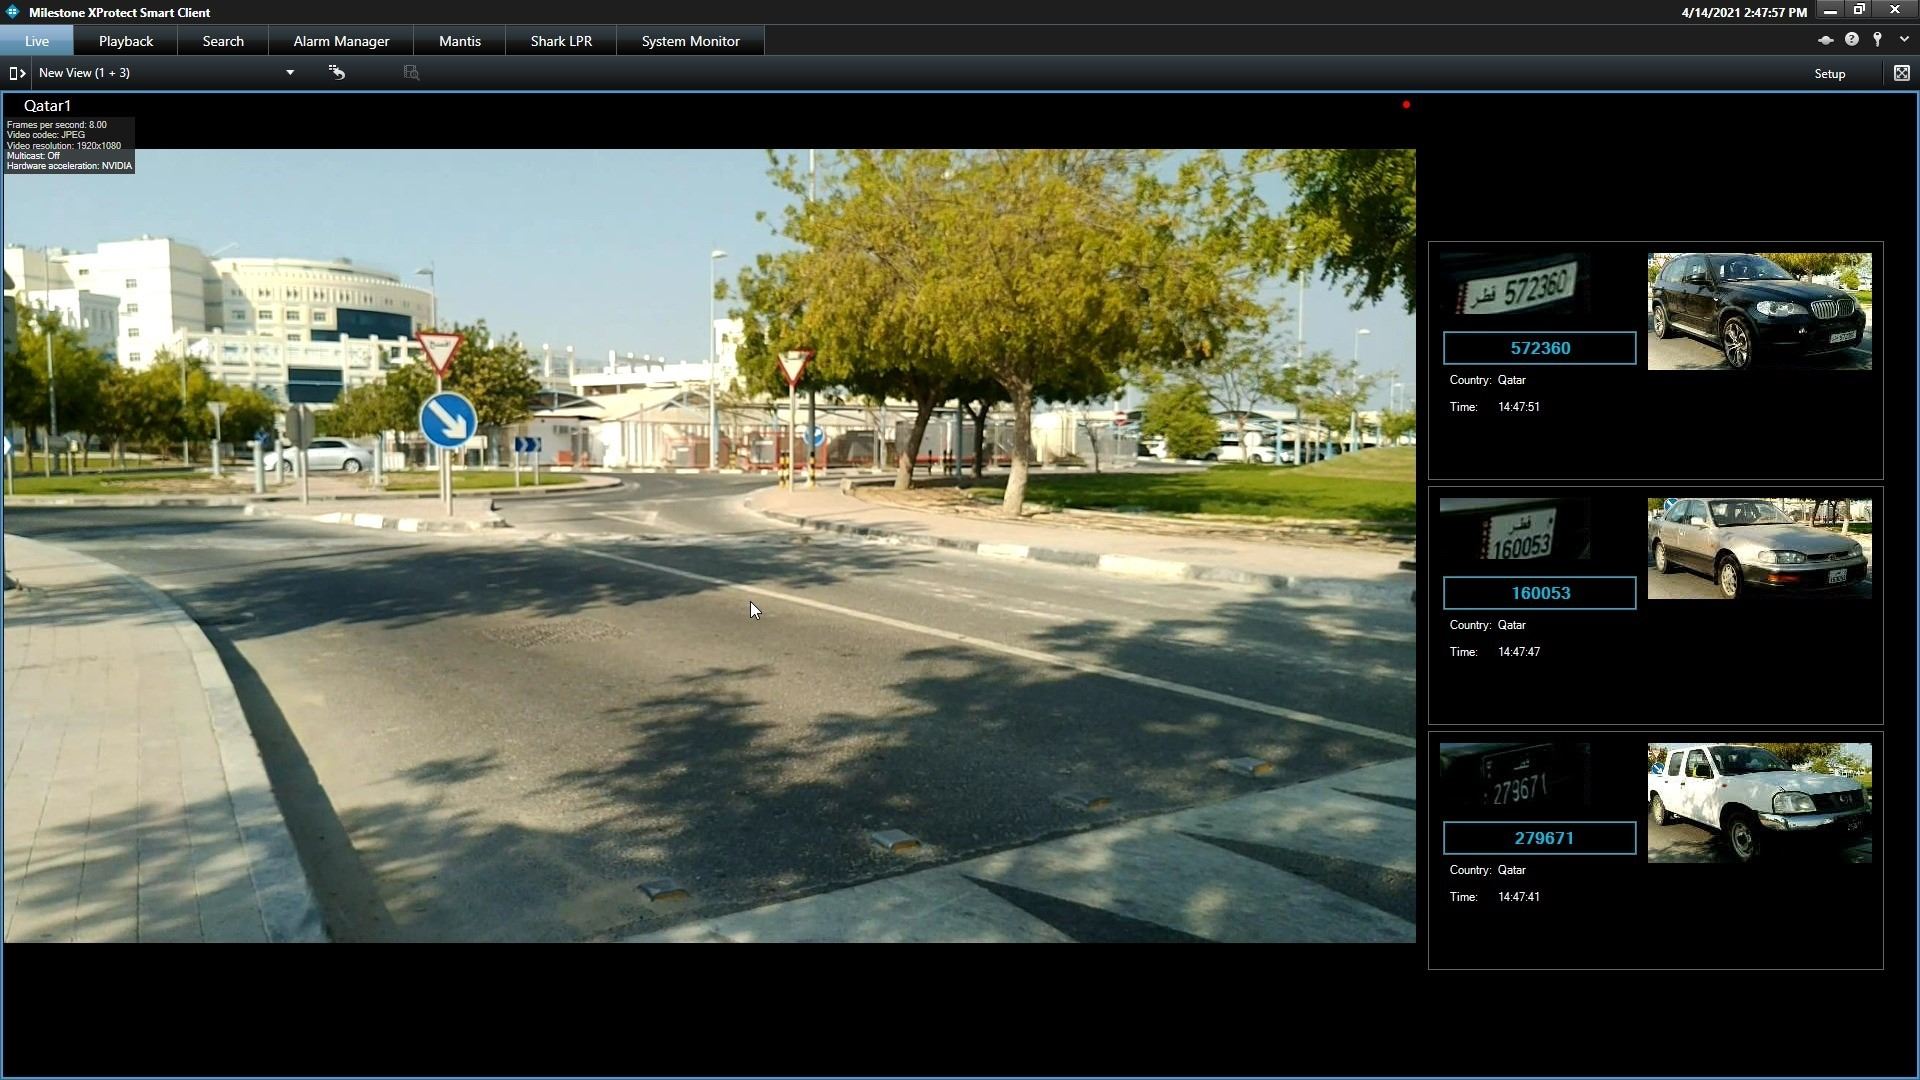Switch to the Live tab
Screen dimensions: 1920x1080
(37, 41)
